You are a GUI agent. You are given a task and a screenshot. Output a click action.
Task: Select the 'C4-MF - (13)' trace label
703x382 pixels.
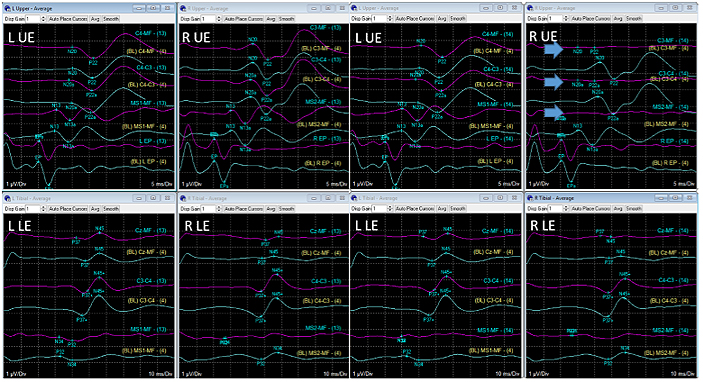[x=151, y=34]
